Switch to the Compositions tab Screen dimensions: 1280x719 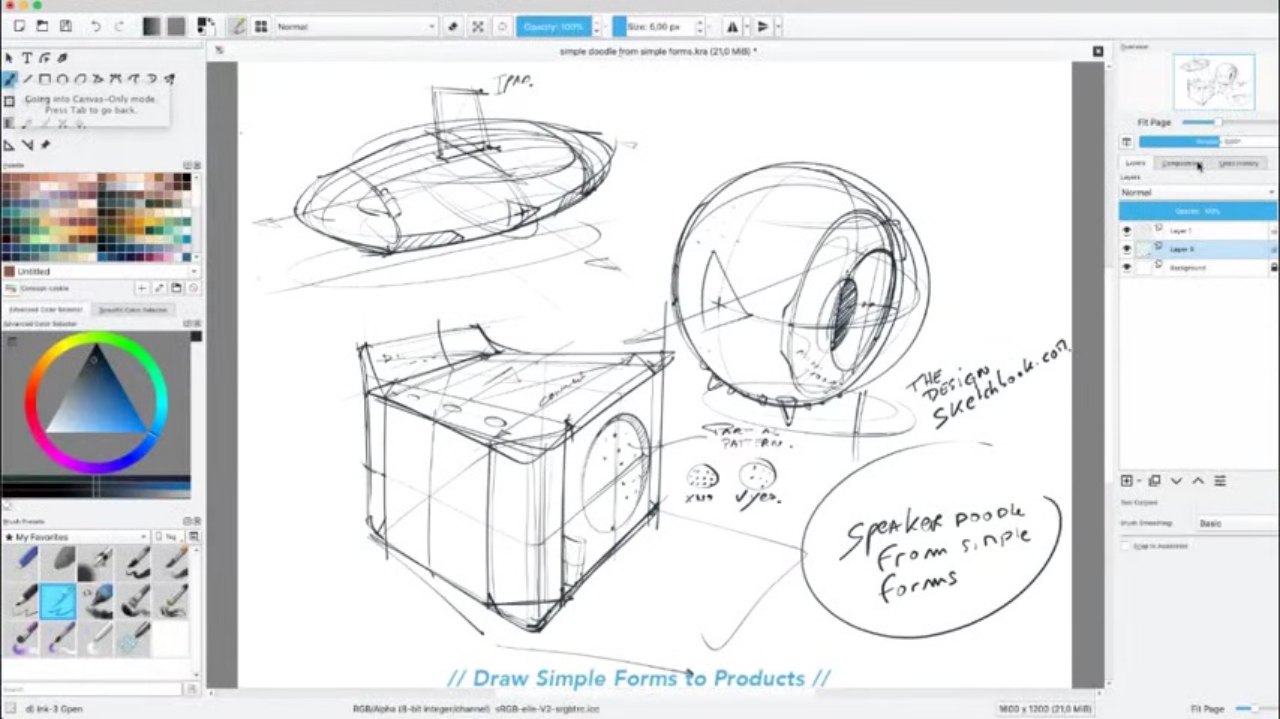point(1182,163)
